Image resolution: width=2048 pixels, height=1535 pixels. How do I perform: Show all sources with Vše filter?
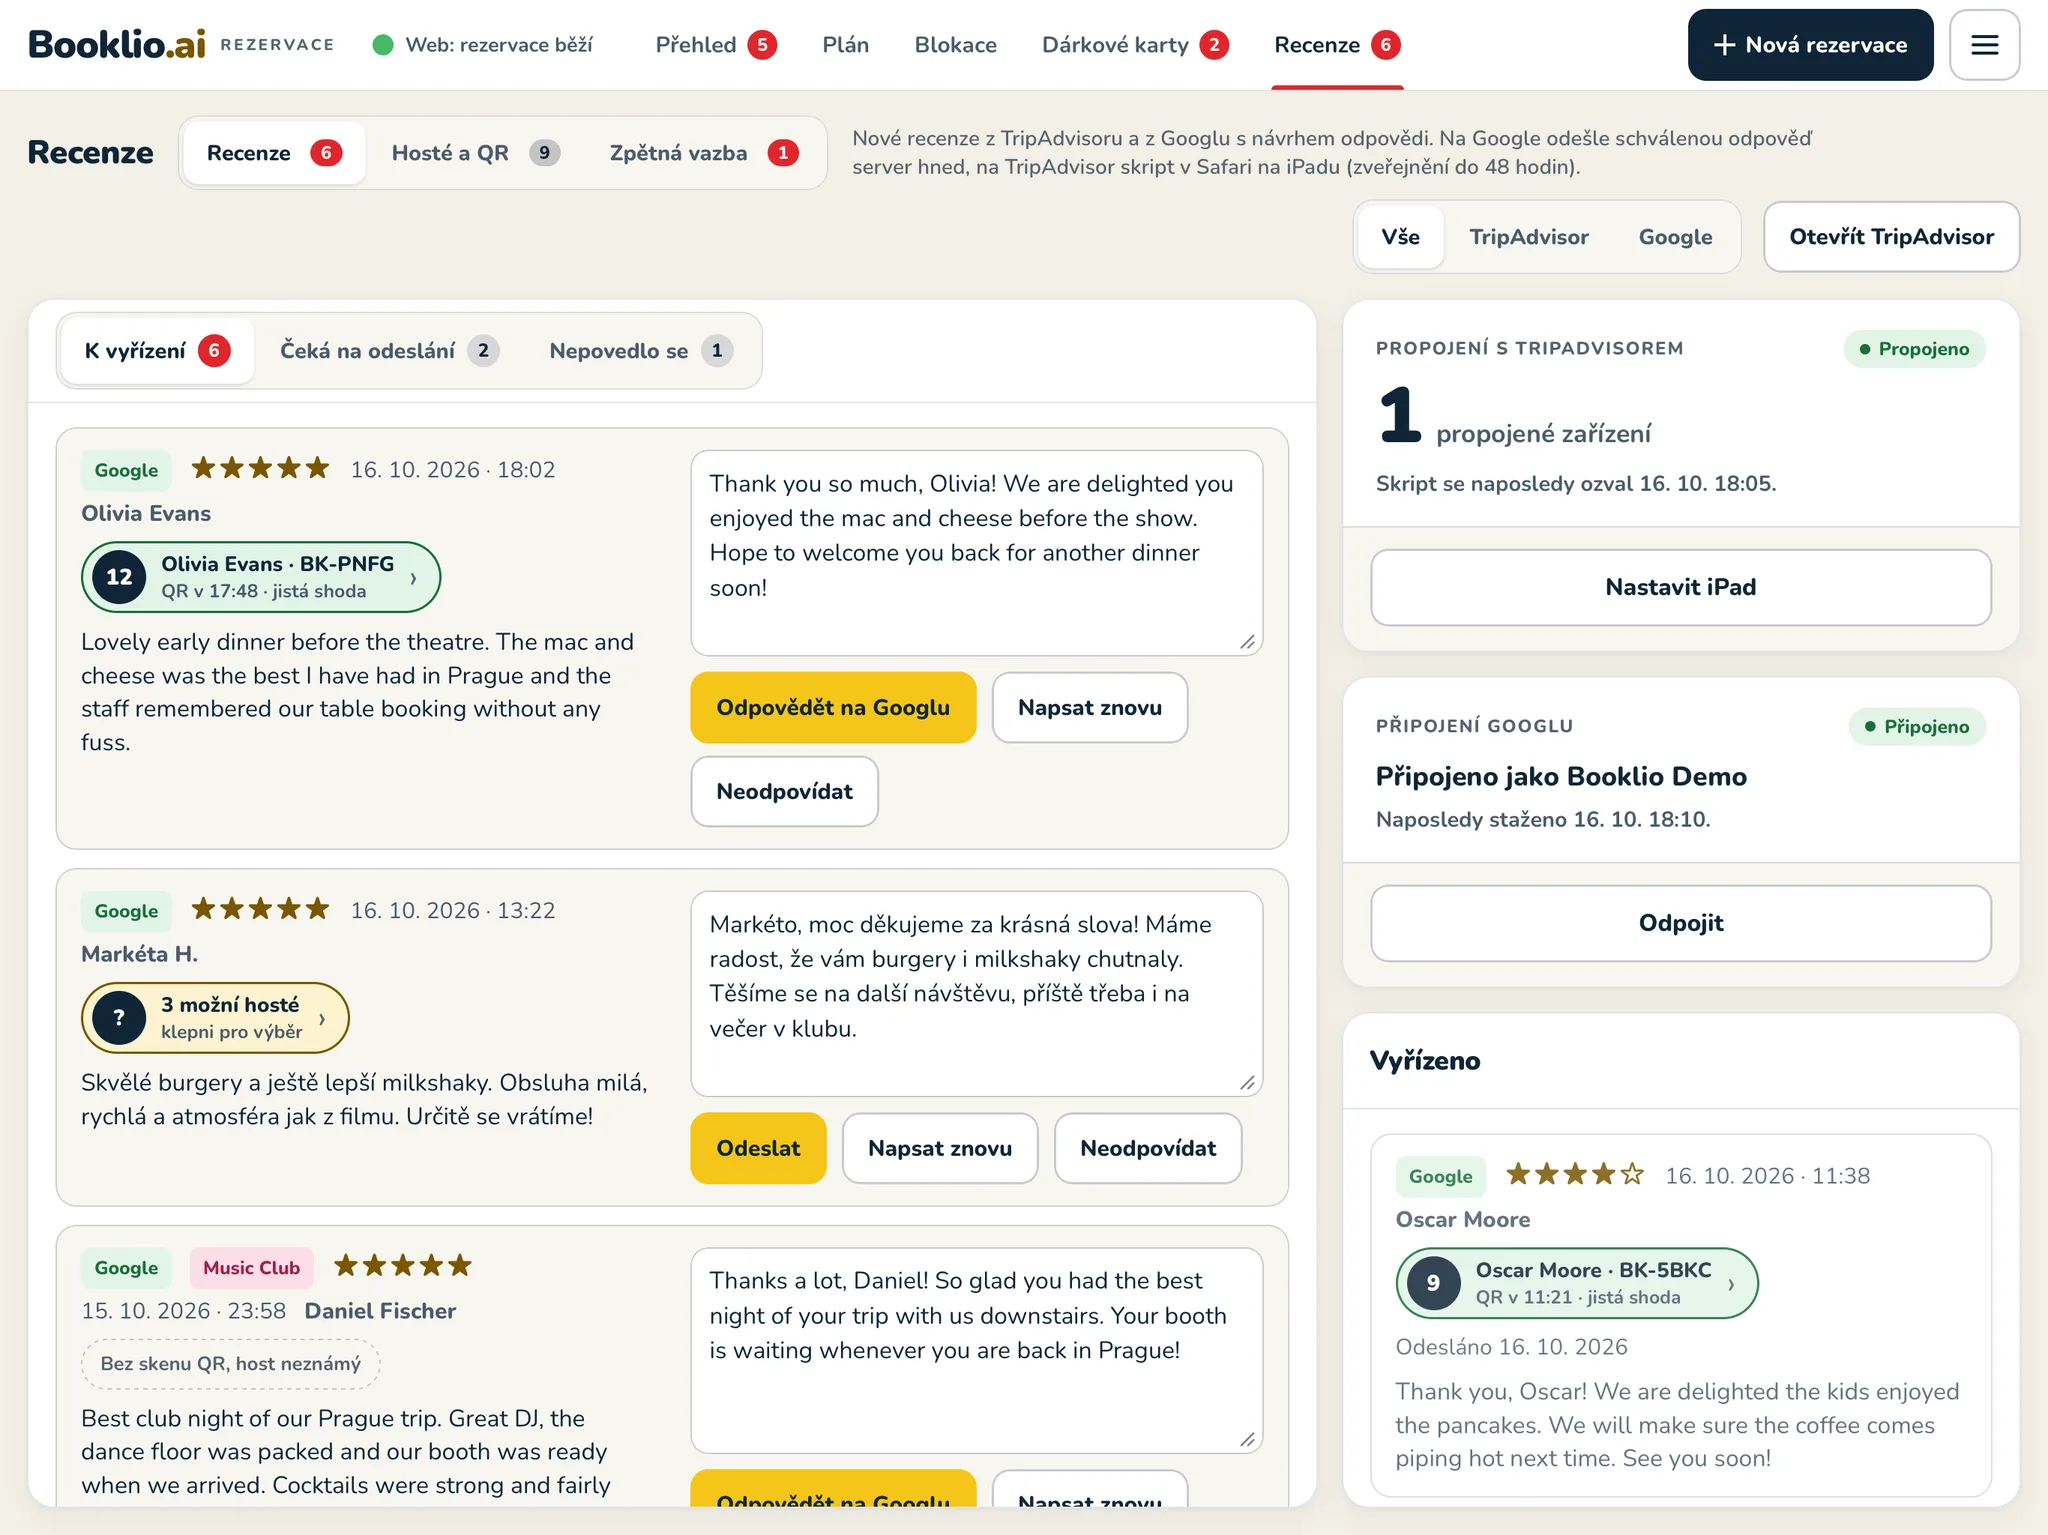click(1400, 237)
